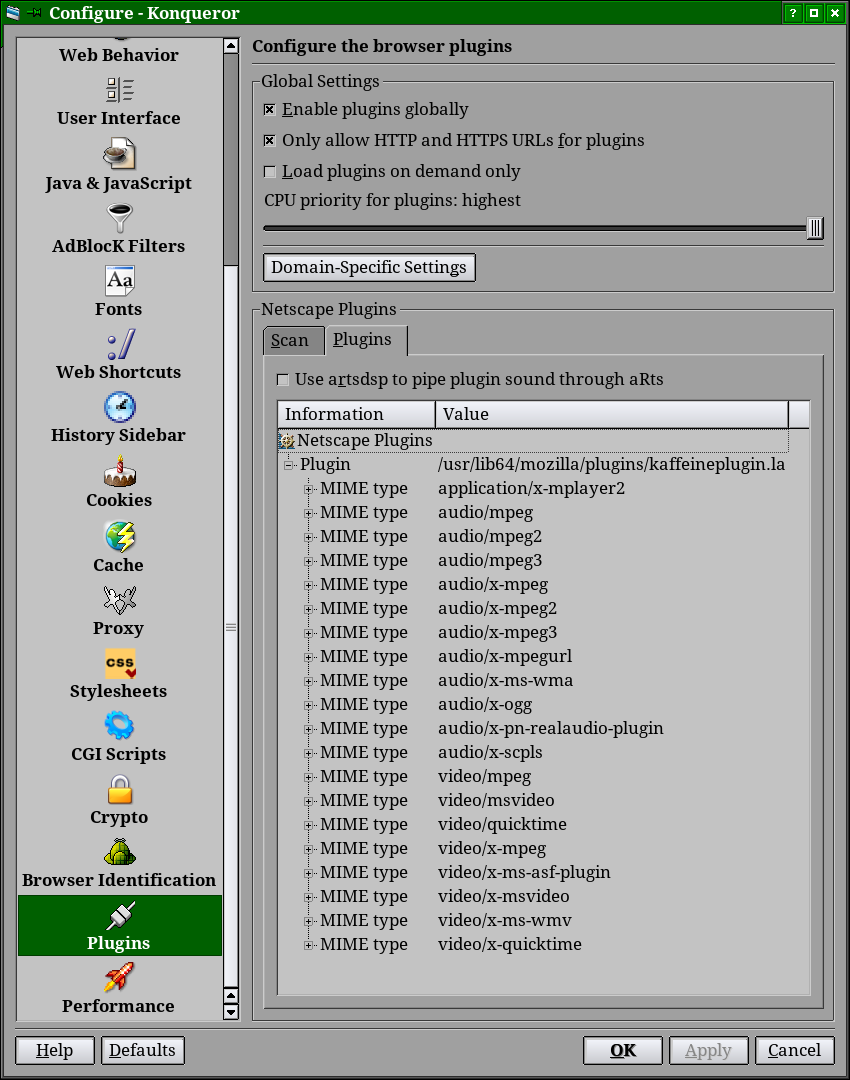Select the audio/x-mpeg value row

pyautogui.click(x=493, y=585)
